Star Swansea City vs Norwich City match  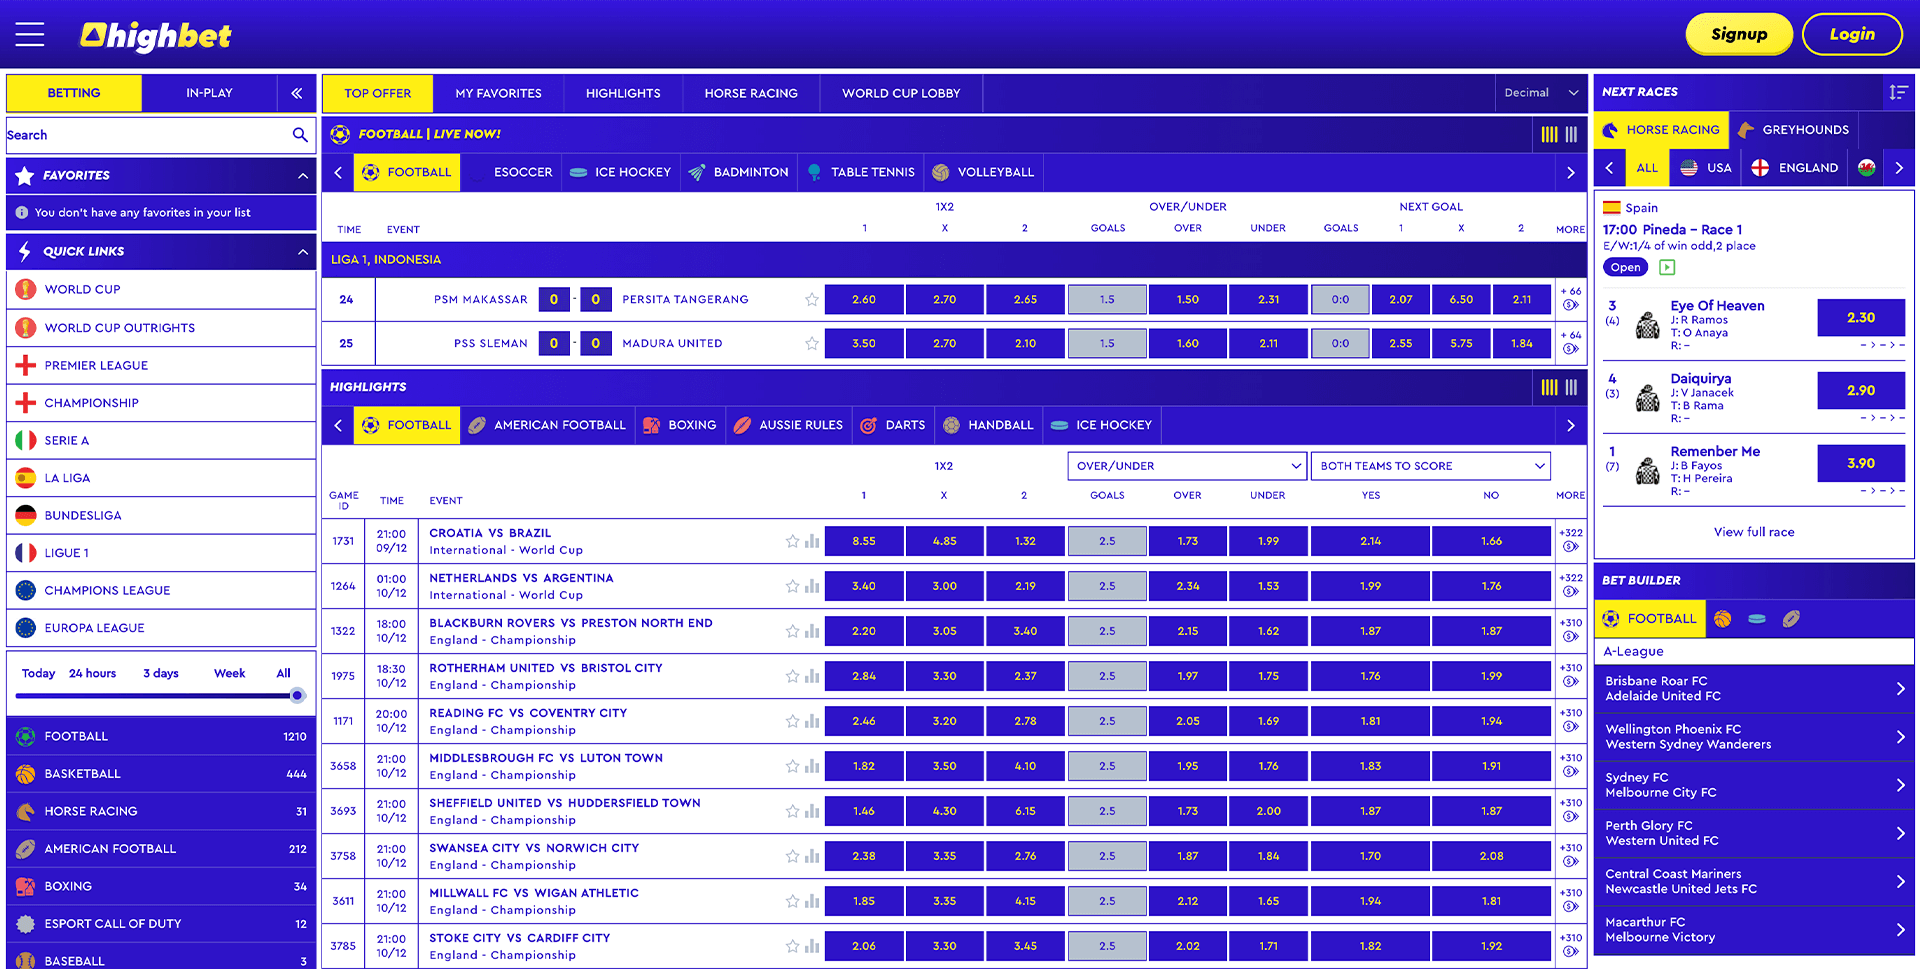pyautogui.click(x=792, y=856)
